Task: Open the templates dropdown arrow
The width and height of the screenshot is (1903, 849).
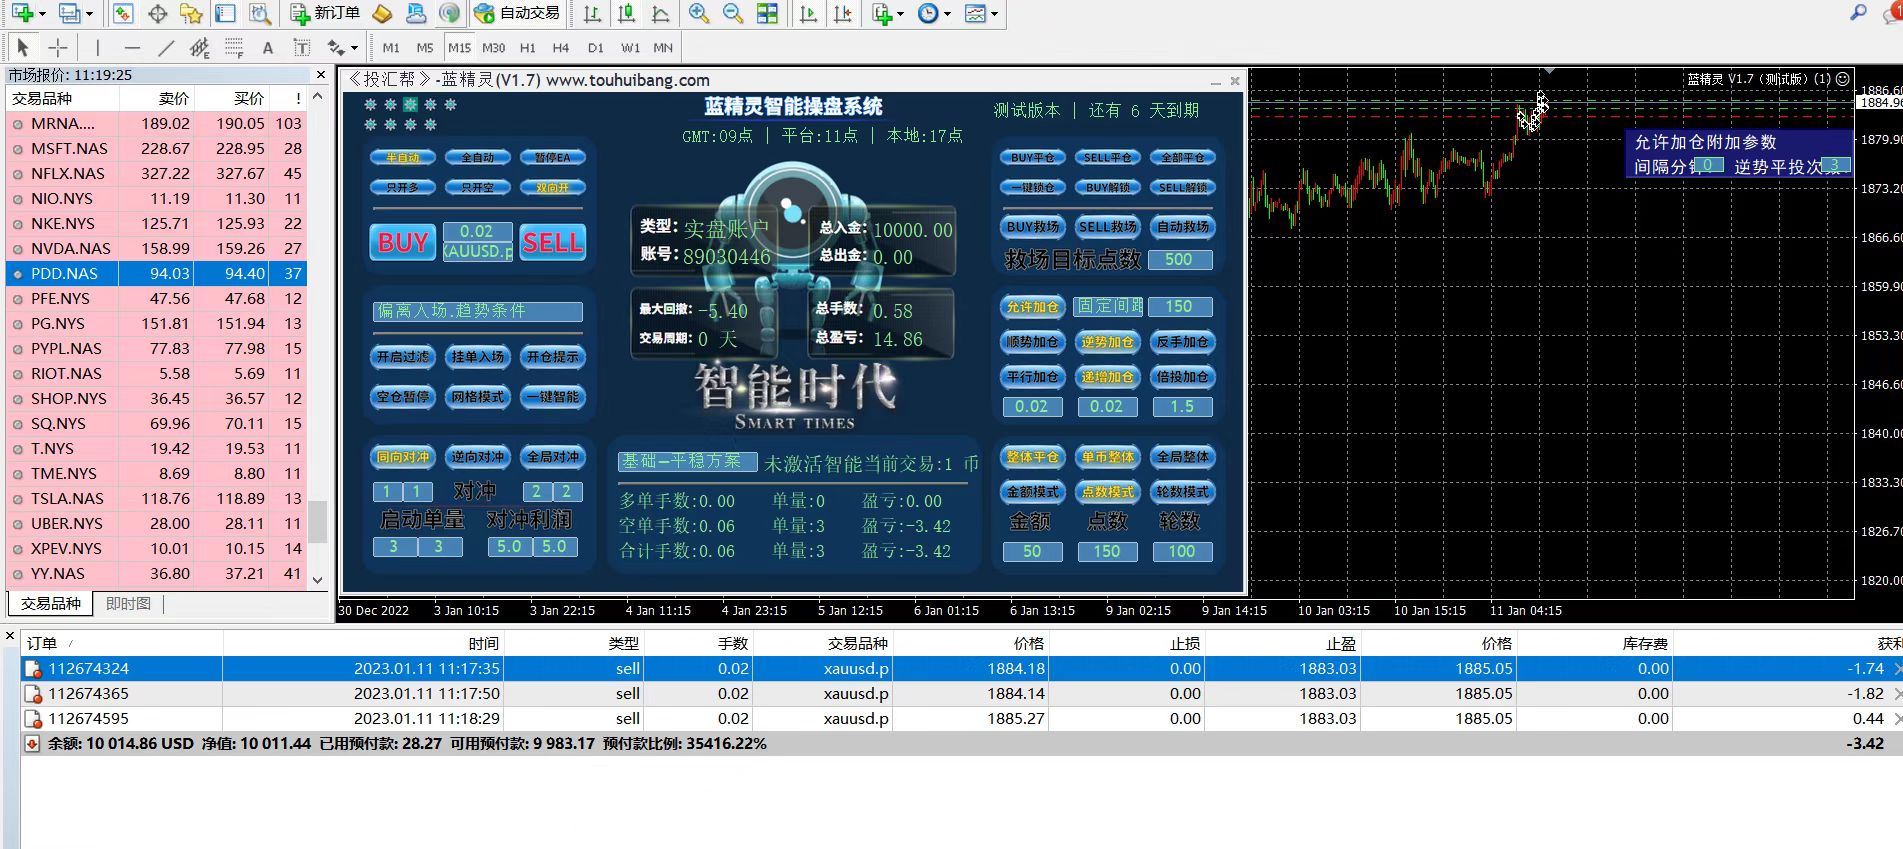Action: pyautogui.click(x=994, y=14)
